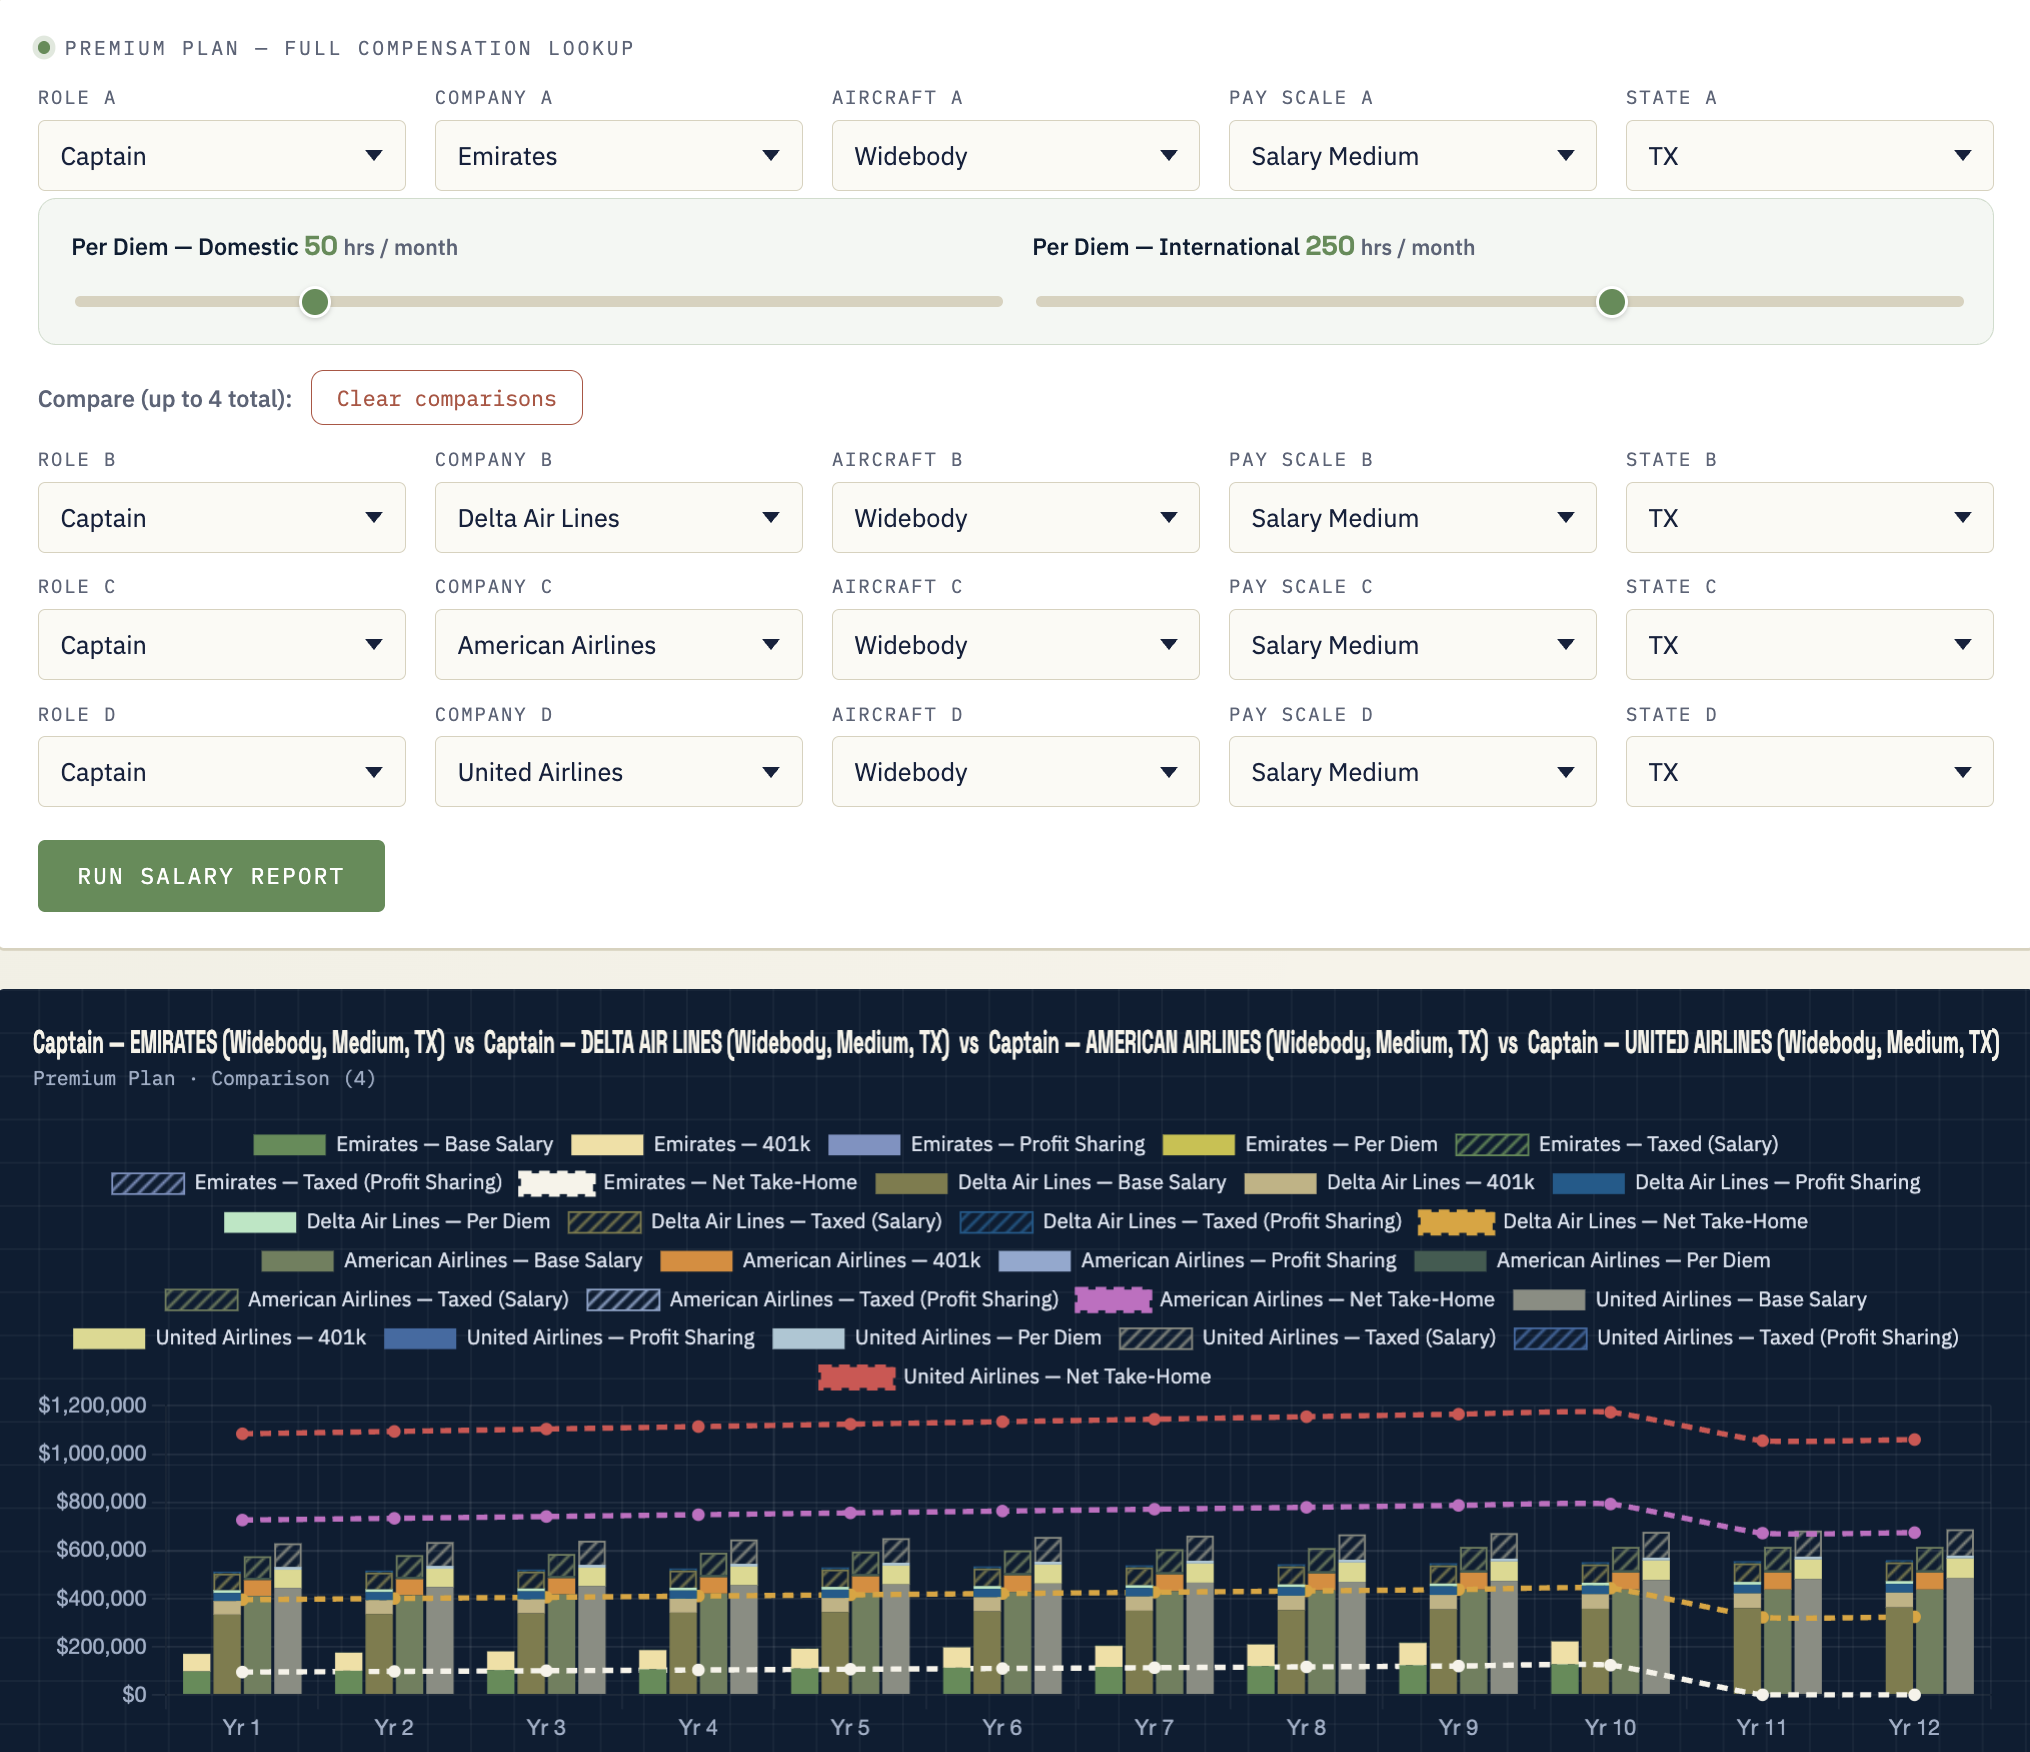The height and width of the screenshot is (1752, 2030).
Task: Hide American Airlines — 401k series
Action: 821,1260
